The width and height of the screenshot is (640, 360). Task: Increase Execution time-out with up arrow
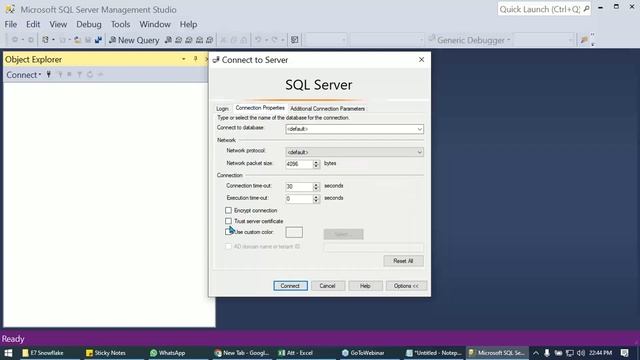[x=316, y=196]
